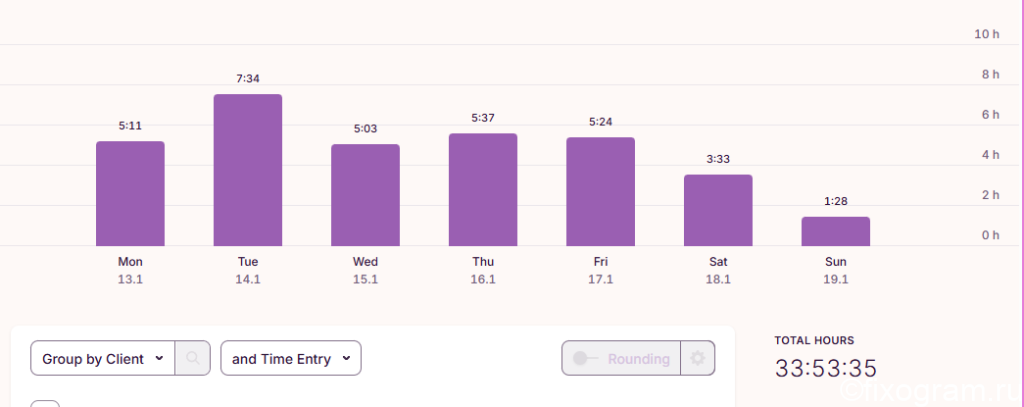The height and width of the screenshot is (407, 1024).
Task: Select the Tuesday 7:34 bar
Action: pos(248,170)
